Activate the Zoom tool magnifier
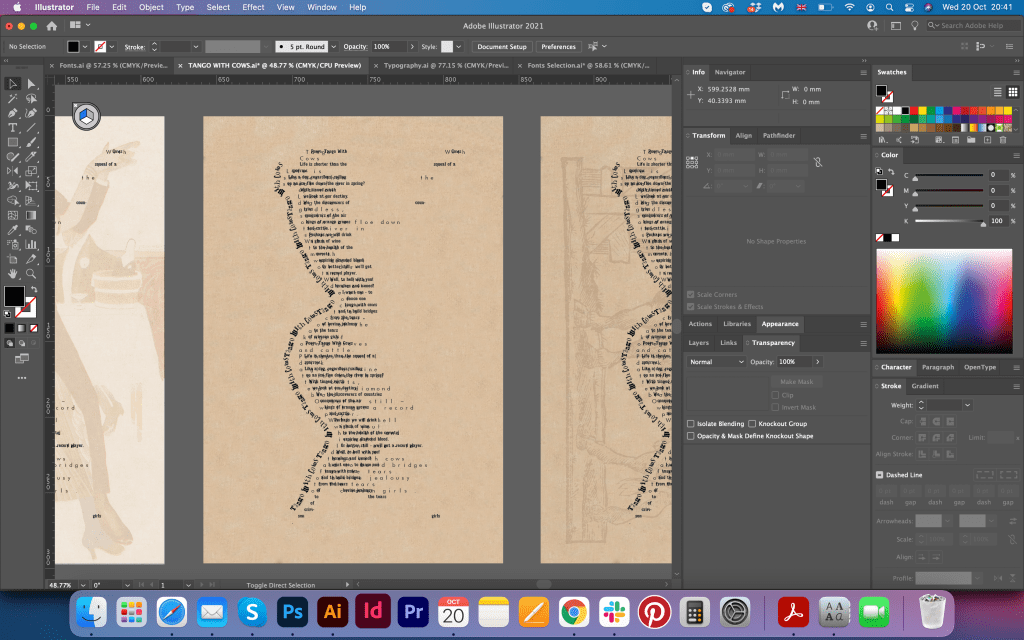 click(32, 273)
